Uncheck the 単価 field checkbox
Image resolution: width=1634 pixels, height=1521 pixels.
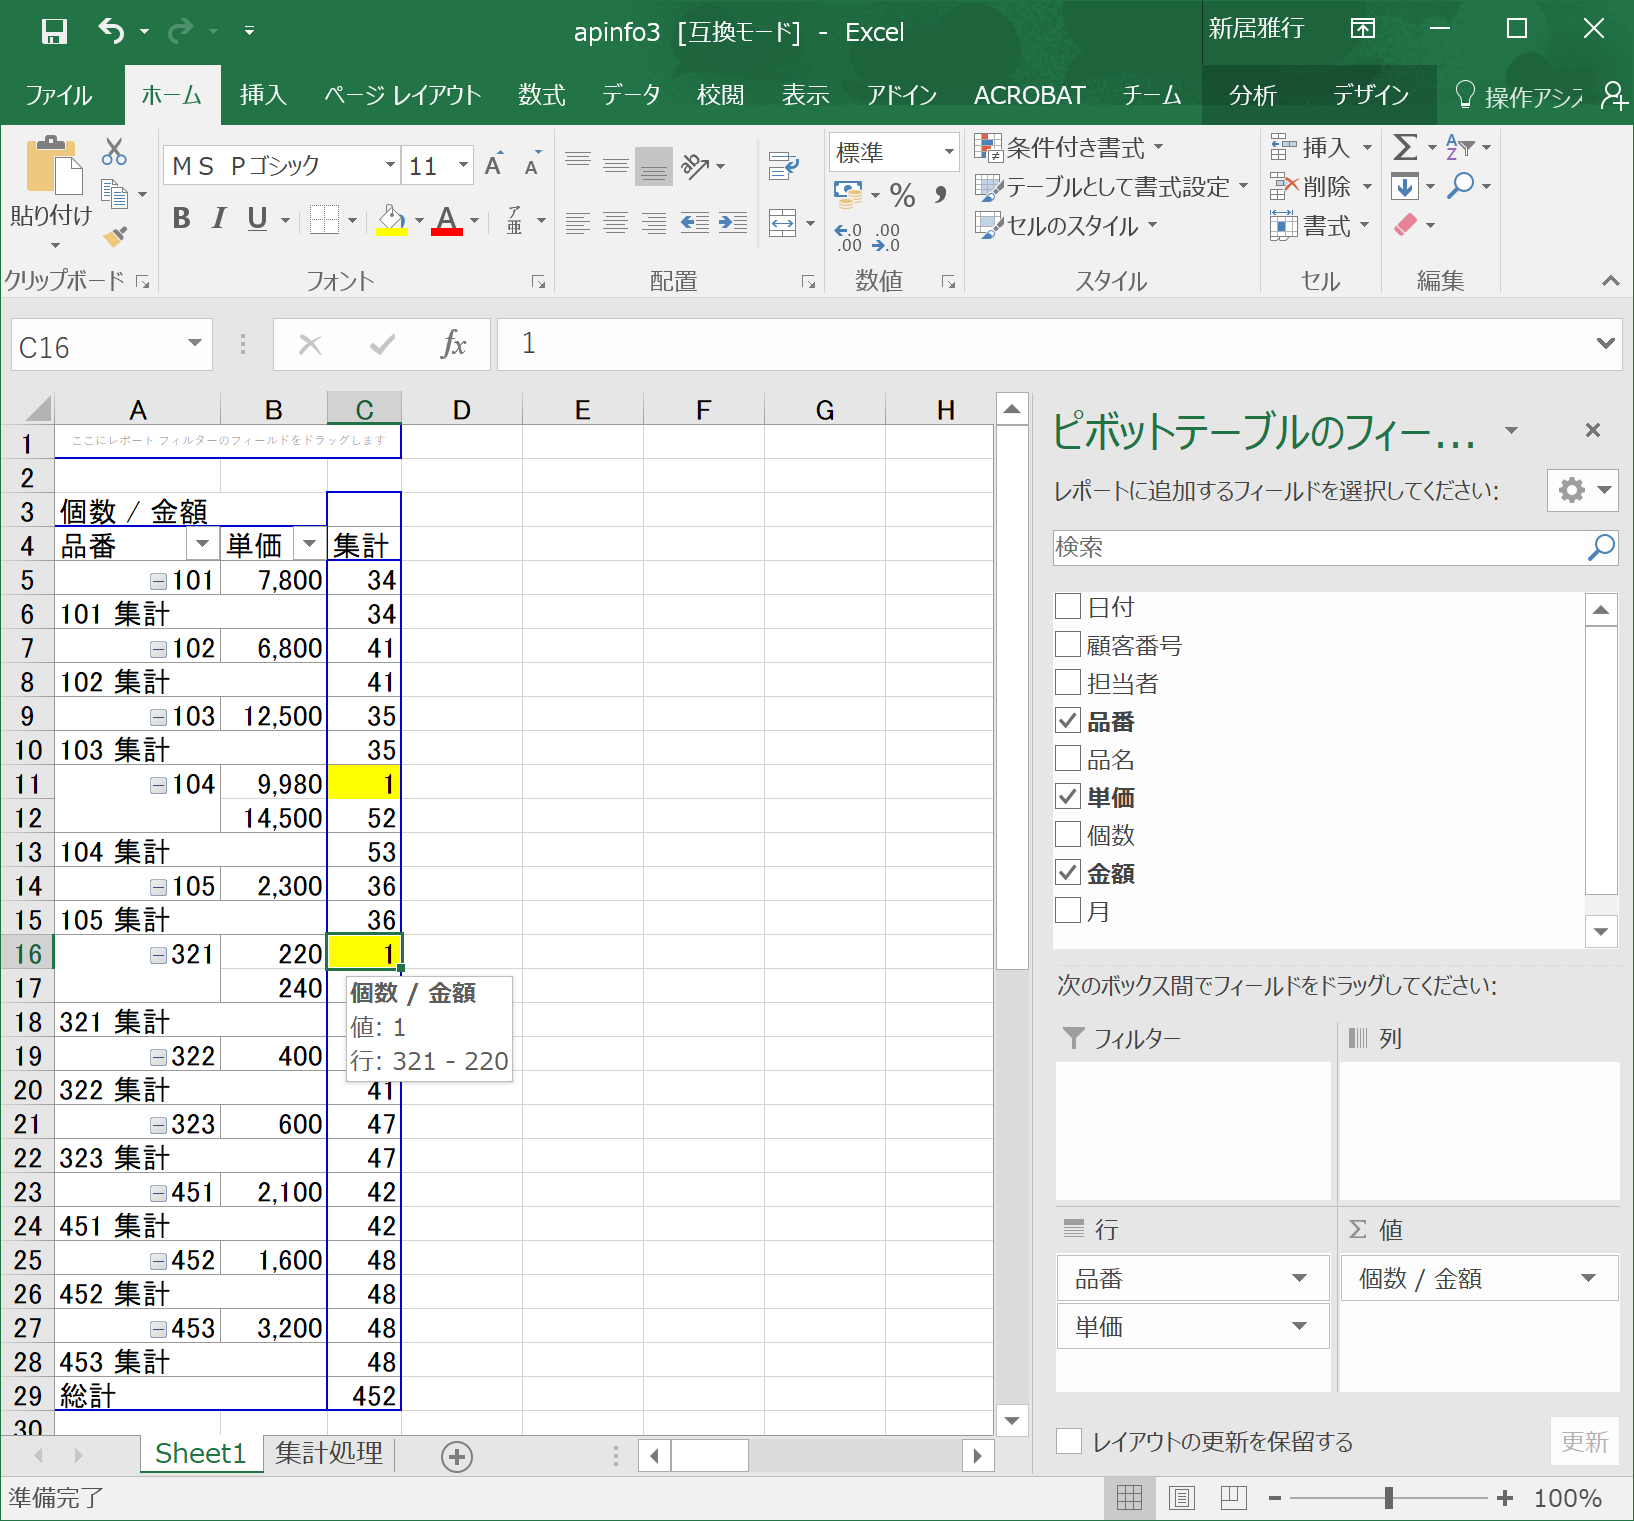click(1069, 797)
